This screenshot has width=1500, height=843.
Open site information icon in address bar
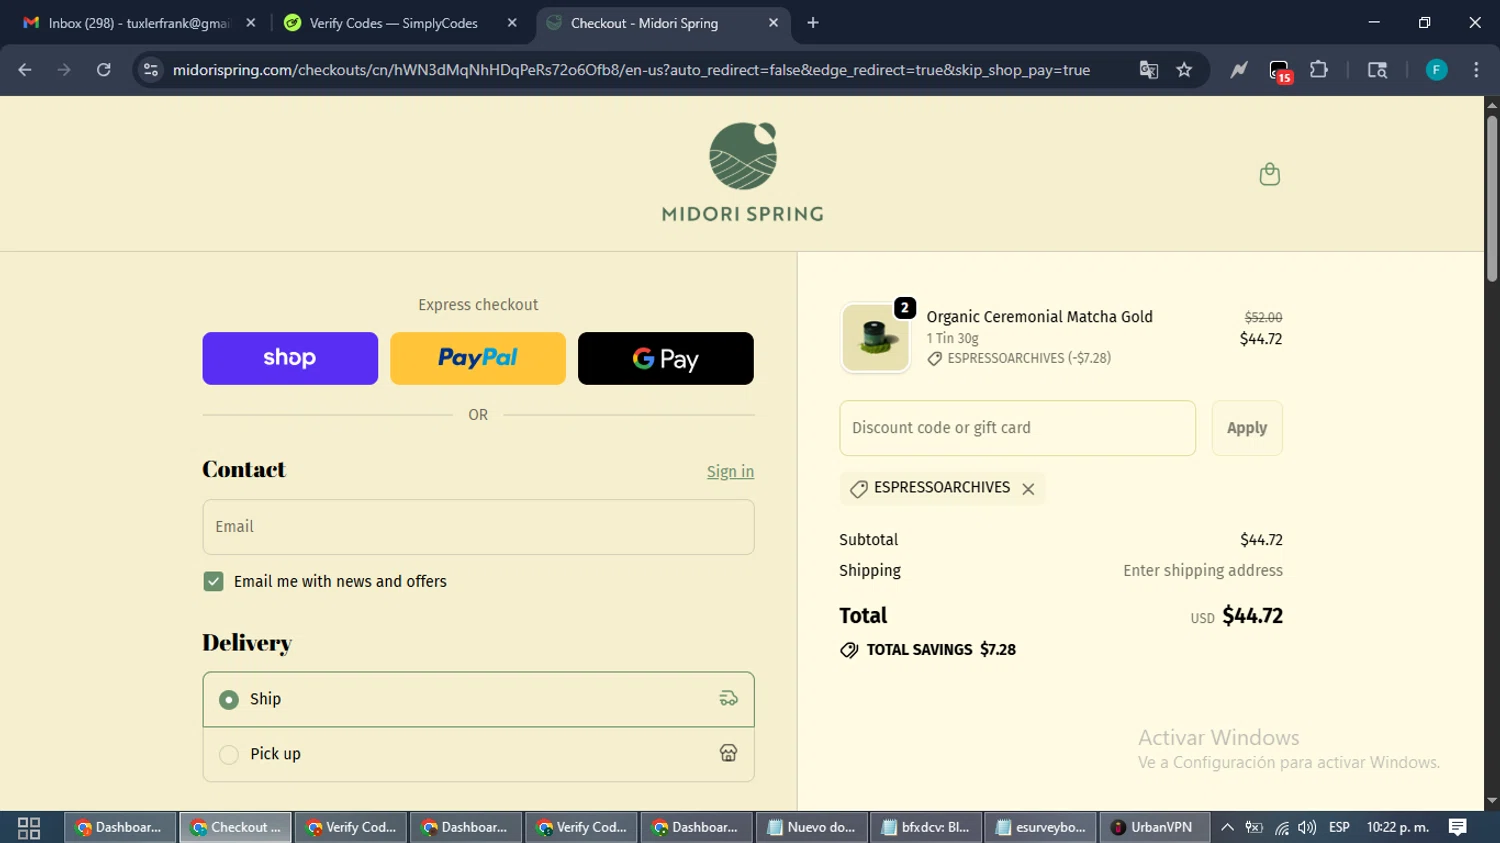tap(151, 70)
